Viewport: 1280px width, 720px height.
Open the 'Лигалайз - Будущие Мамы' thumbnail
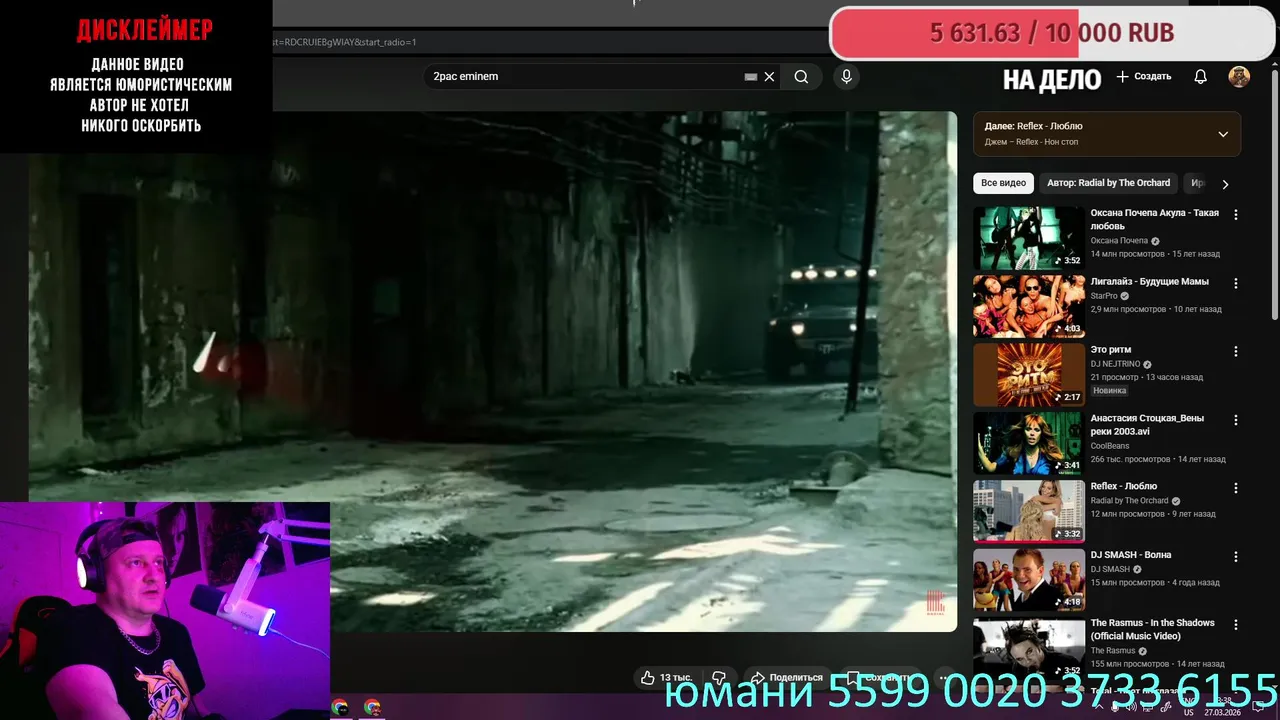(x=1029, y=306)
